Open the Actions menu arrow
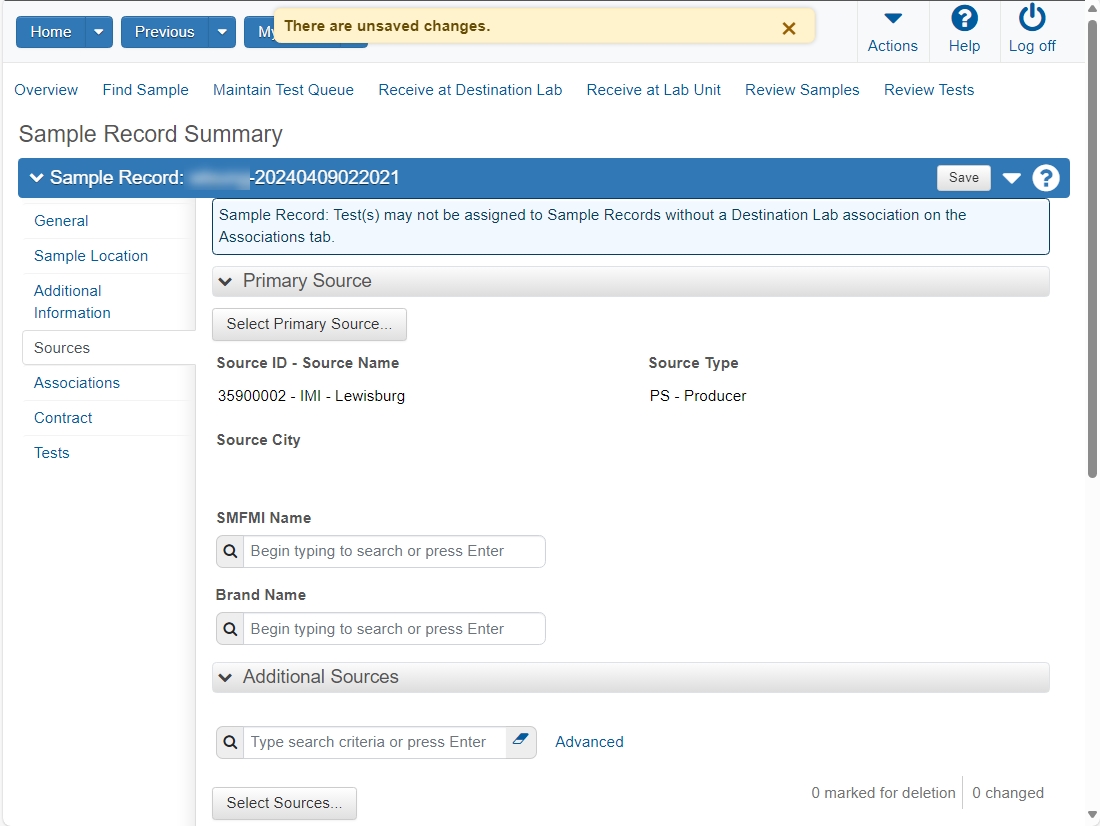The height and width of the screenshot is (826, 1100). (x=892, y=18)
